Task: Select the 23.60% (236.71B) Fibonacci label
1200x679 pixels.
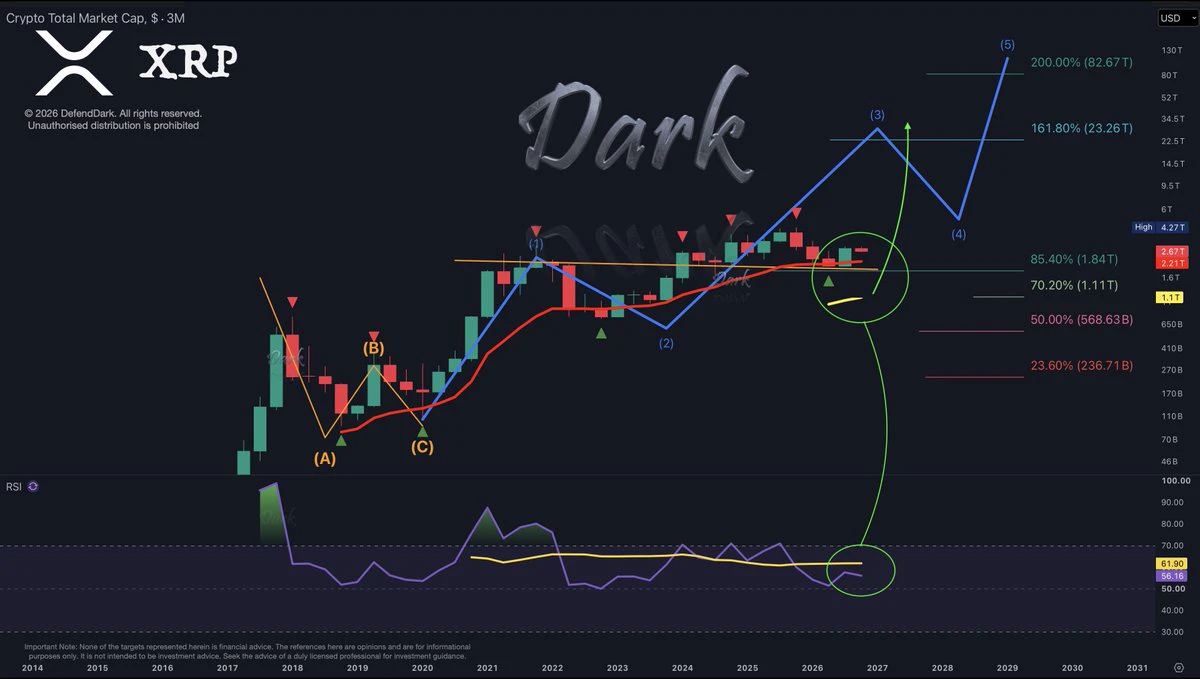Action: click(1082, 366)
